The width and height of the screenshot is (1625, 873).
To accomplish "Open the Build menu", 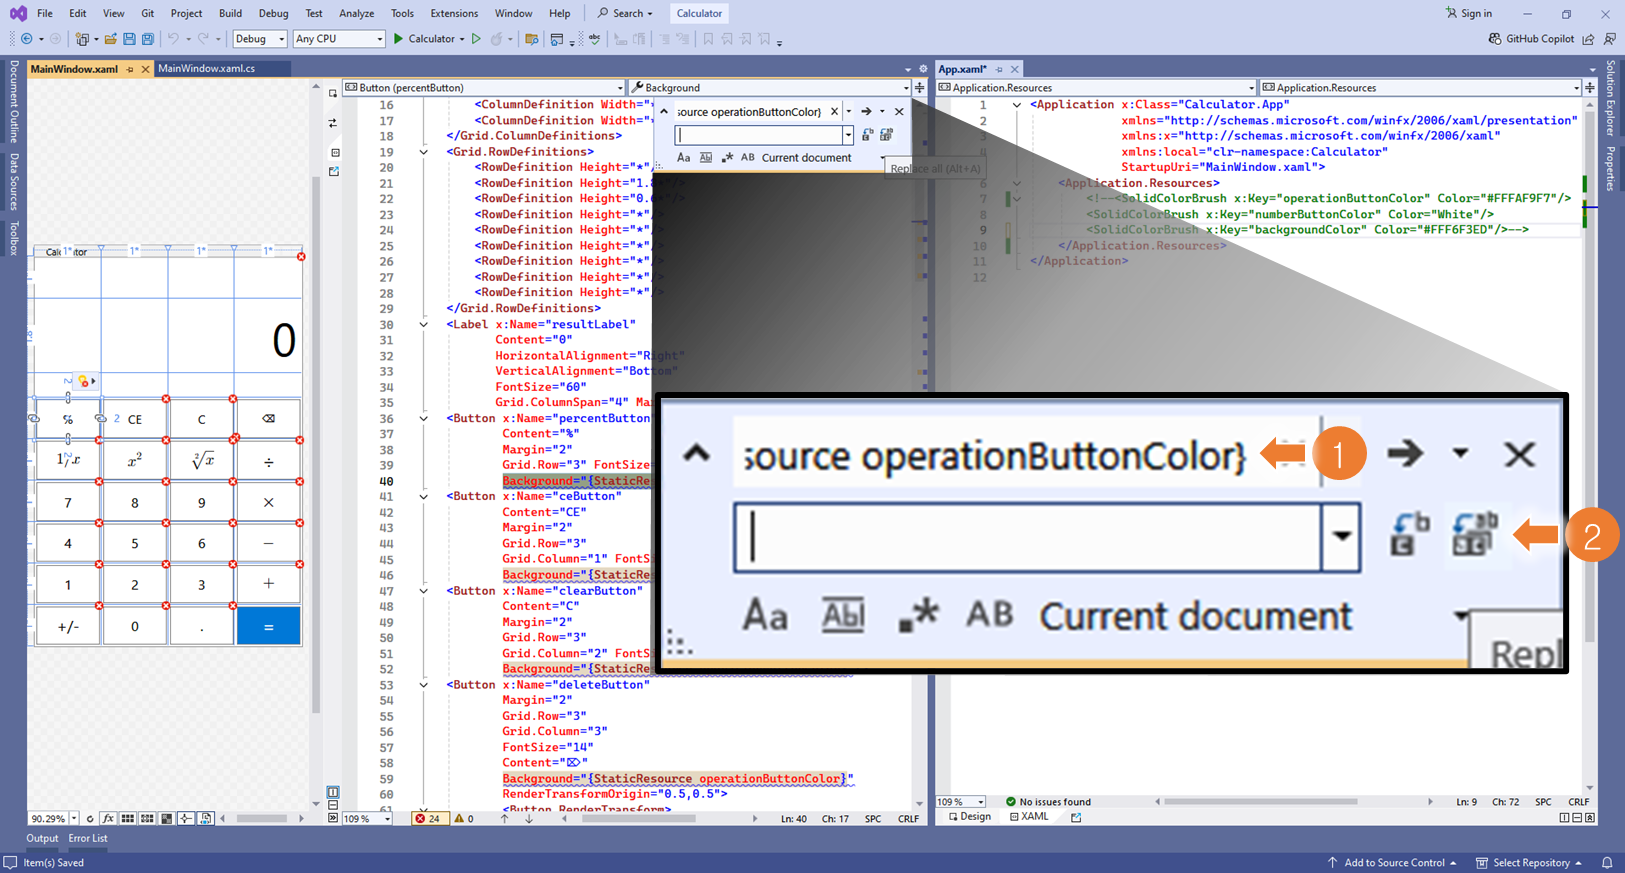I will point(230,13).
